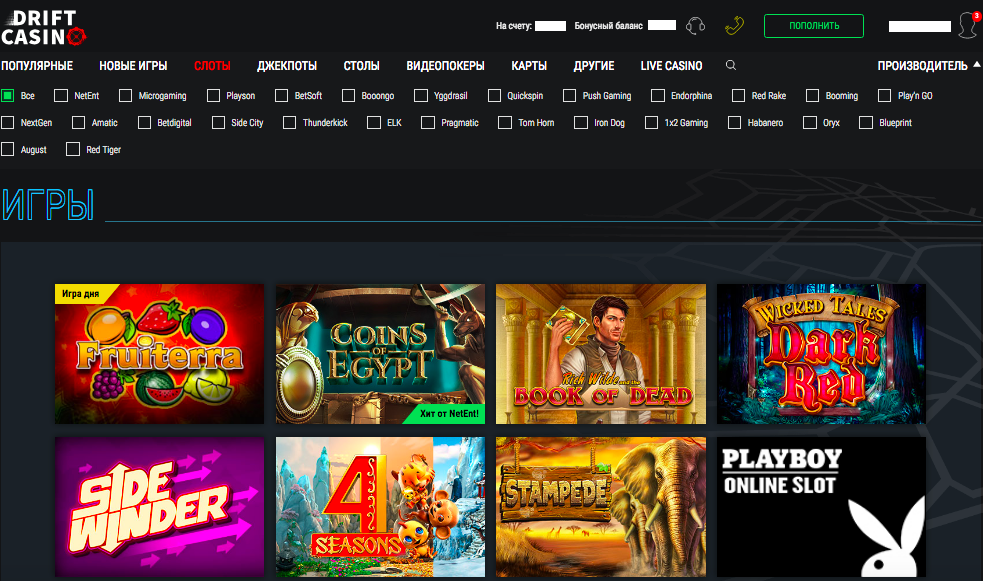This screenshot has width=983, height=581.
Task: Select the Популярные games category
Action: click(37, 66)
